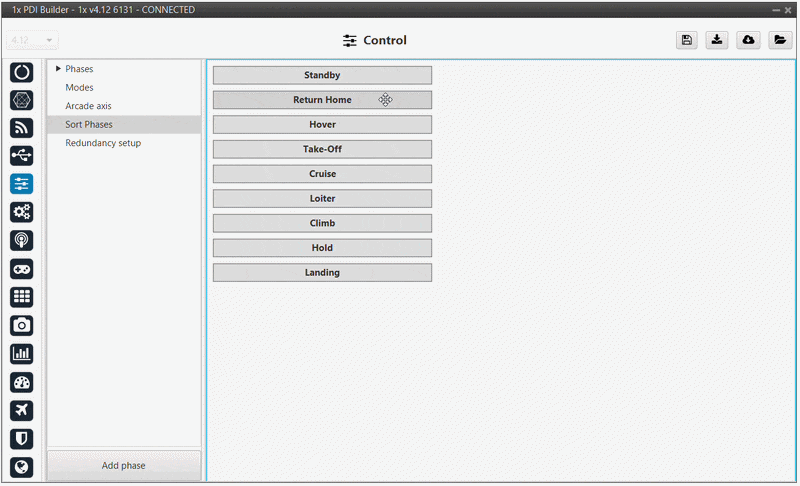The image size is (800, 486).
Task: Open the Arcade axis menu entry
Action: pos(88,106)
